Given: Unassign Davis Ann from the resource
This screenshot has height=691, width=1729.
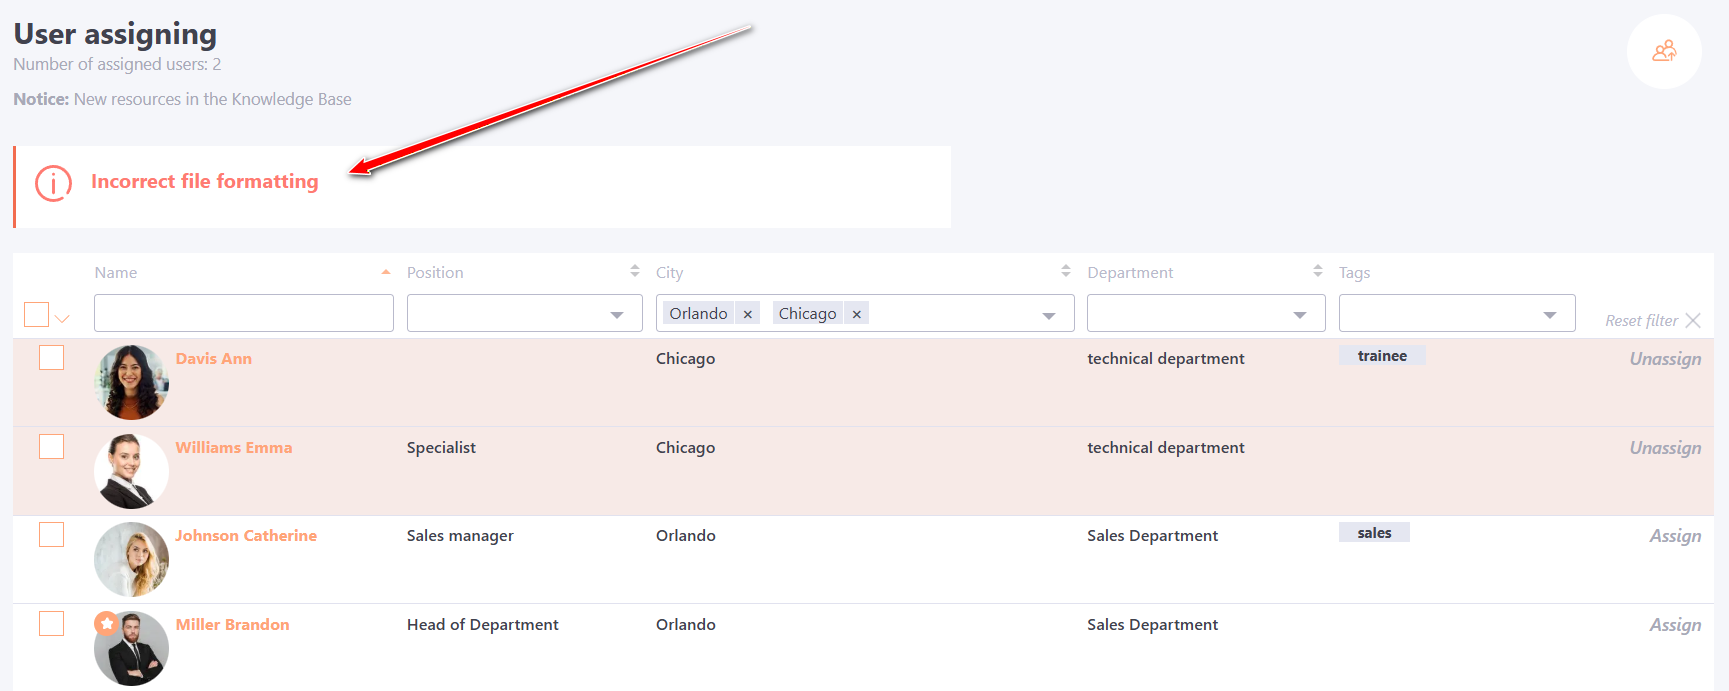Looking at the screenshot, I should pos(1664,359).
